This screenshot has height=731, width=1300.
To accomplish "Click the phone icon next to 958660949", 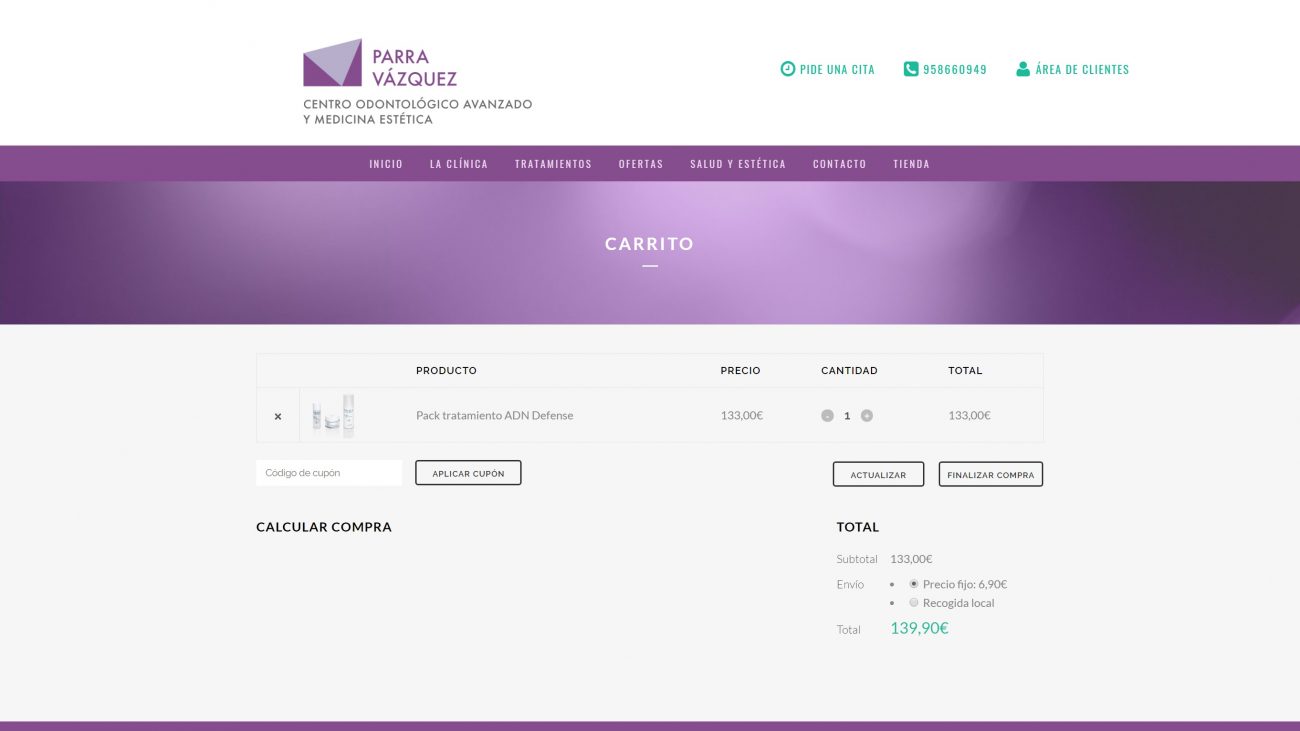I will tap(911, 69).
